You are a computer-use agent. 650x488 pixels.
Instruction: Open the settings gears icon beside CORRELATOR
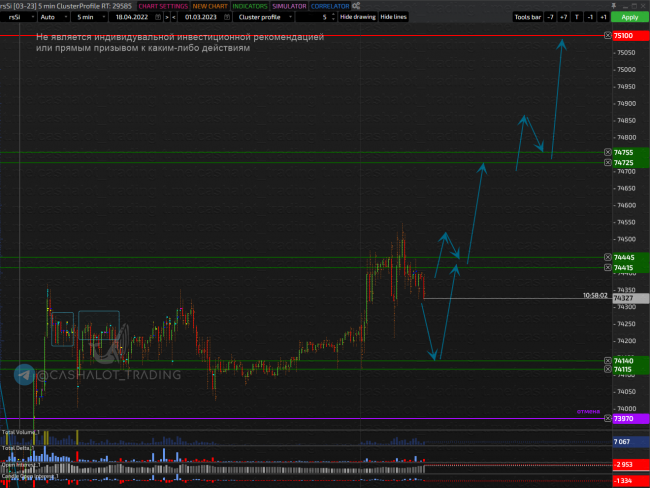(x=356, y=6)
